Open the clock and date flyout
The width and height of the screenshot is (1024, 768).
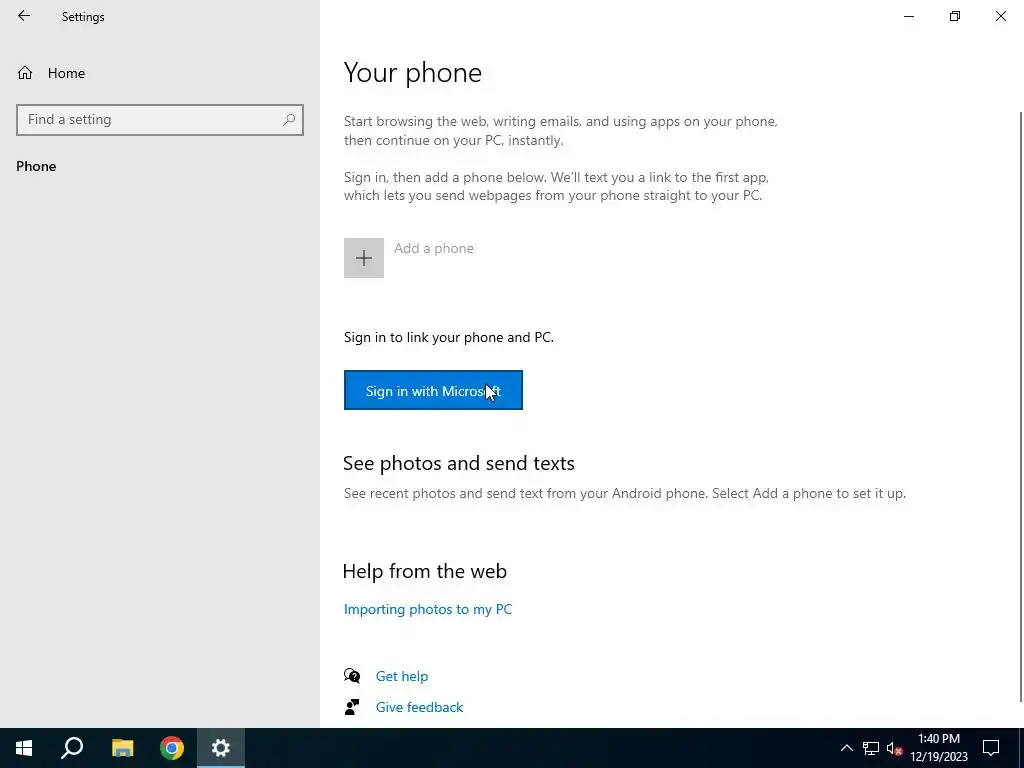coord(939,748)
